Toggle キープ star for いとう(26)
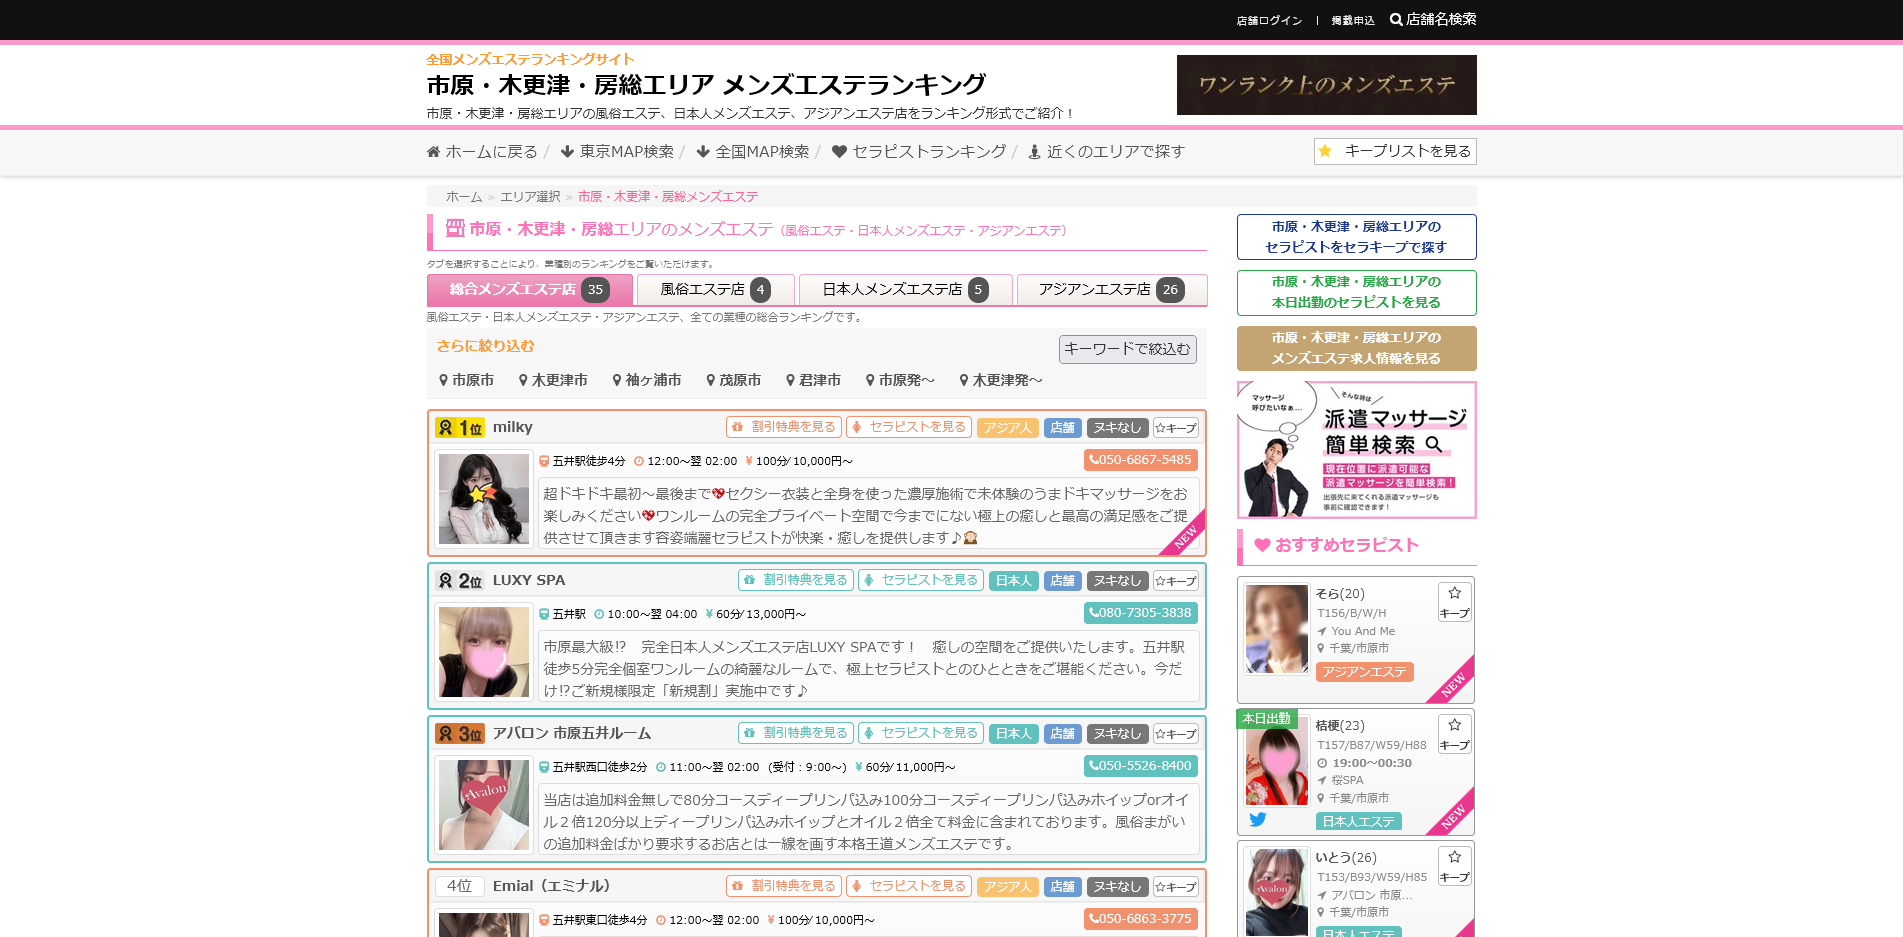 pos(1455,866)
